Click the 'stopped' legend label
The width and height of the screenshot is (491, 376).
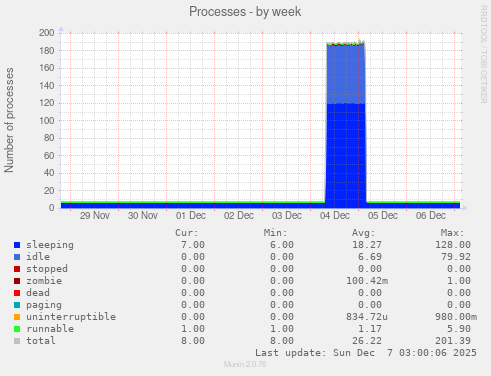point(47,269)
